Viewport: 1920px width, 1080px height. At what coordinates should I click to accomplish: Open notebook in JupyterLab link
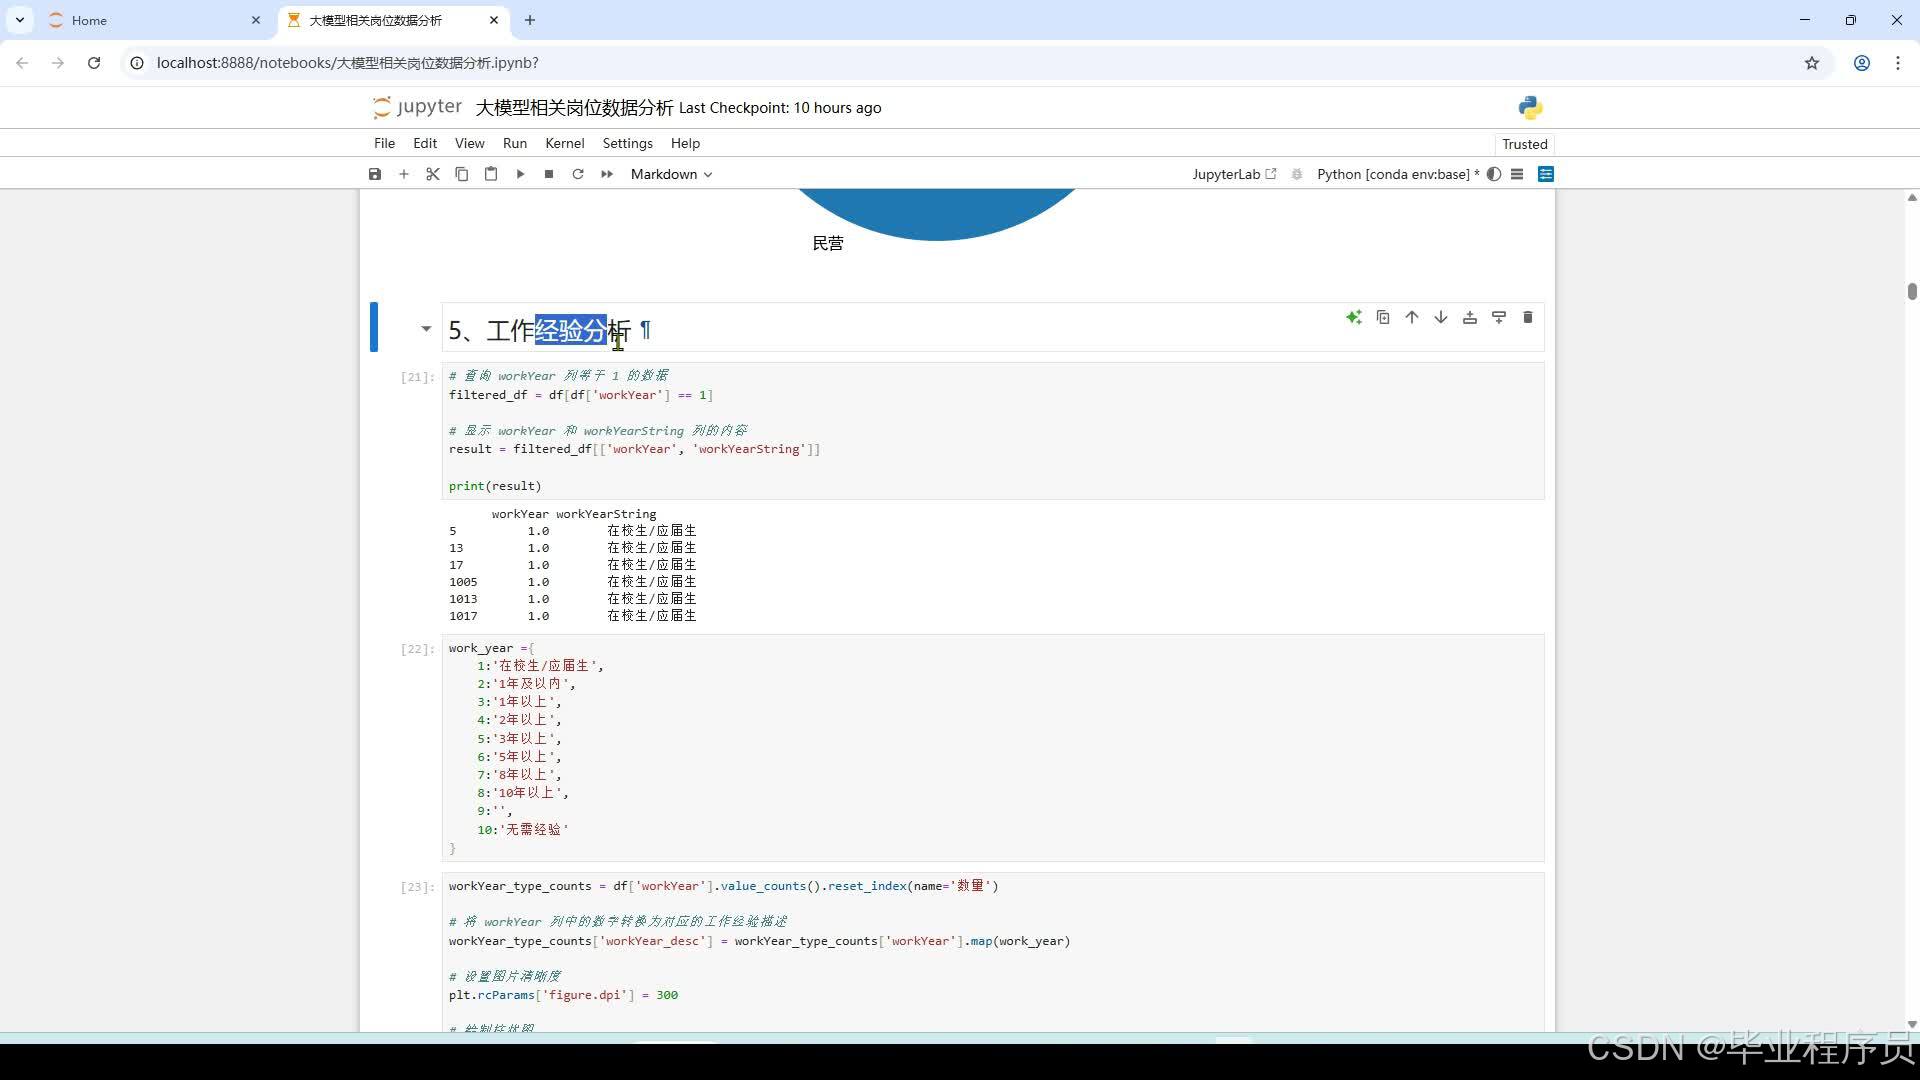[1234, 174]
